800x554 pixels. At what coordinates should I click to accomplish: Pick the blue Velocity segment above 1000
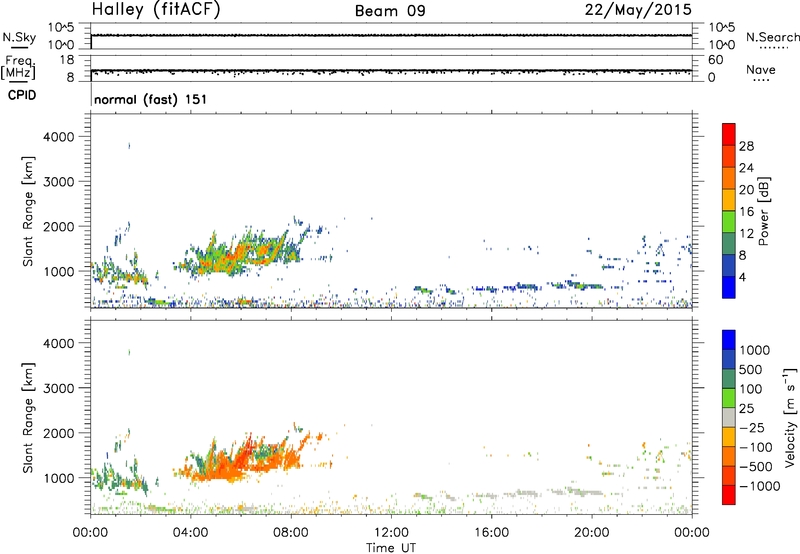[x=729, y=340]
